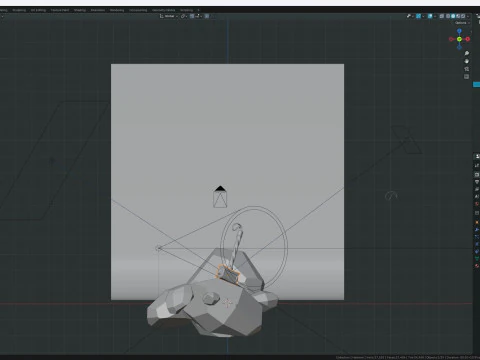The image size is (480, 360).
Task: Switch to rendered viewport shading
Action: click(463, 16)
